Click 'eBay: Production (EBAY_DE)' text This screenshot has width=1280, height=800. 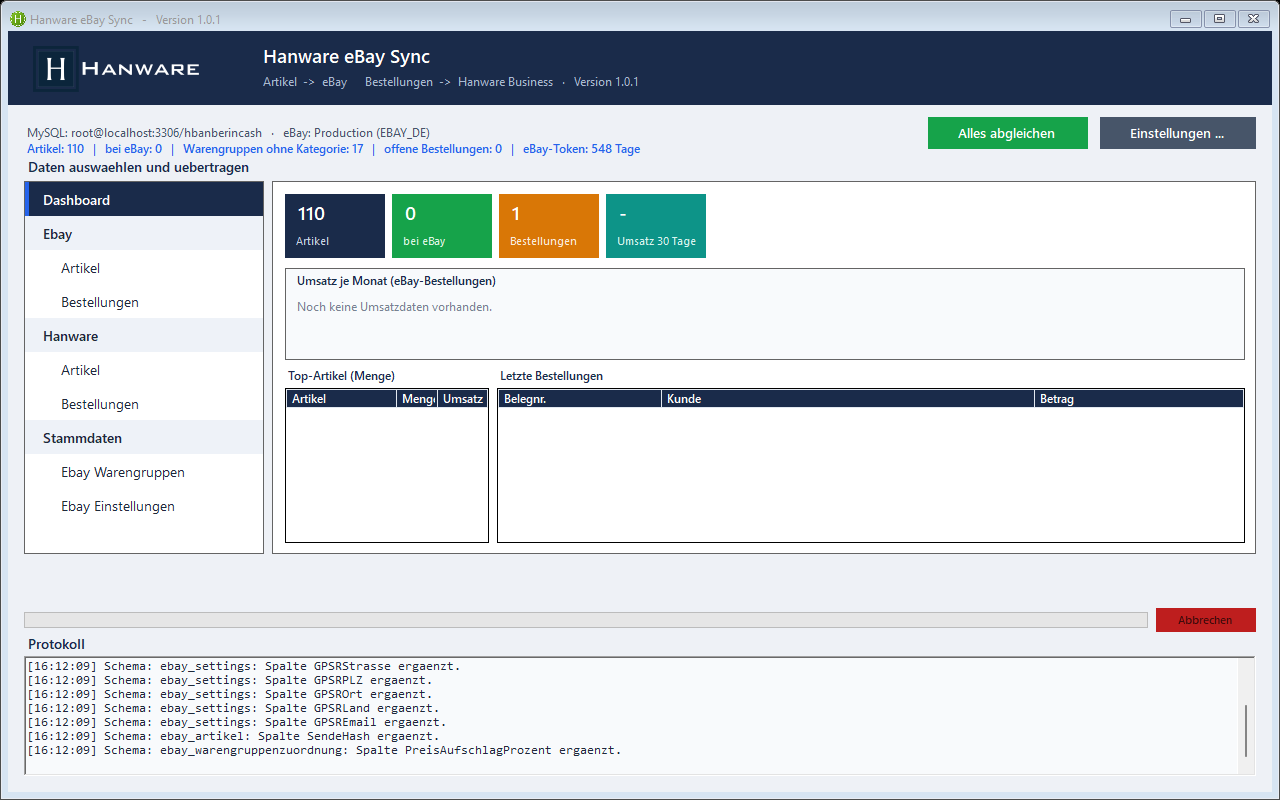coord(357,133)
